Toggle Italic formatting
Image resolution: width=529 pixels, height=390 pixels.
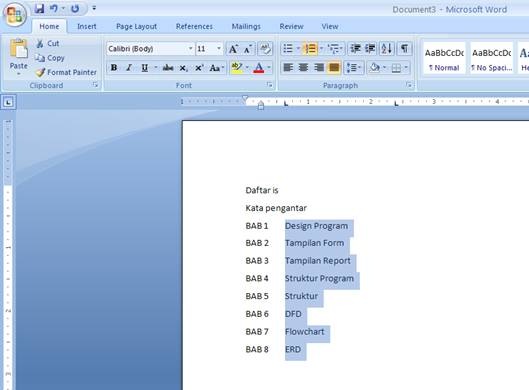tap(129, 68)
